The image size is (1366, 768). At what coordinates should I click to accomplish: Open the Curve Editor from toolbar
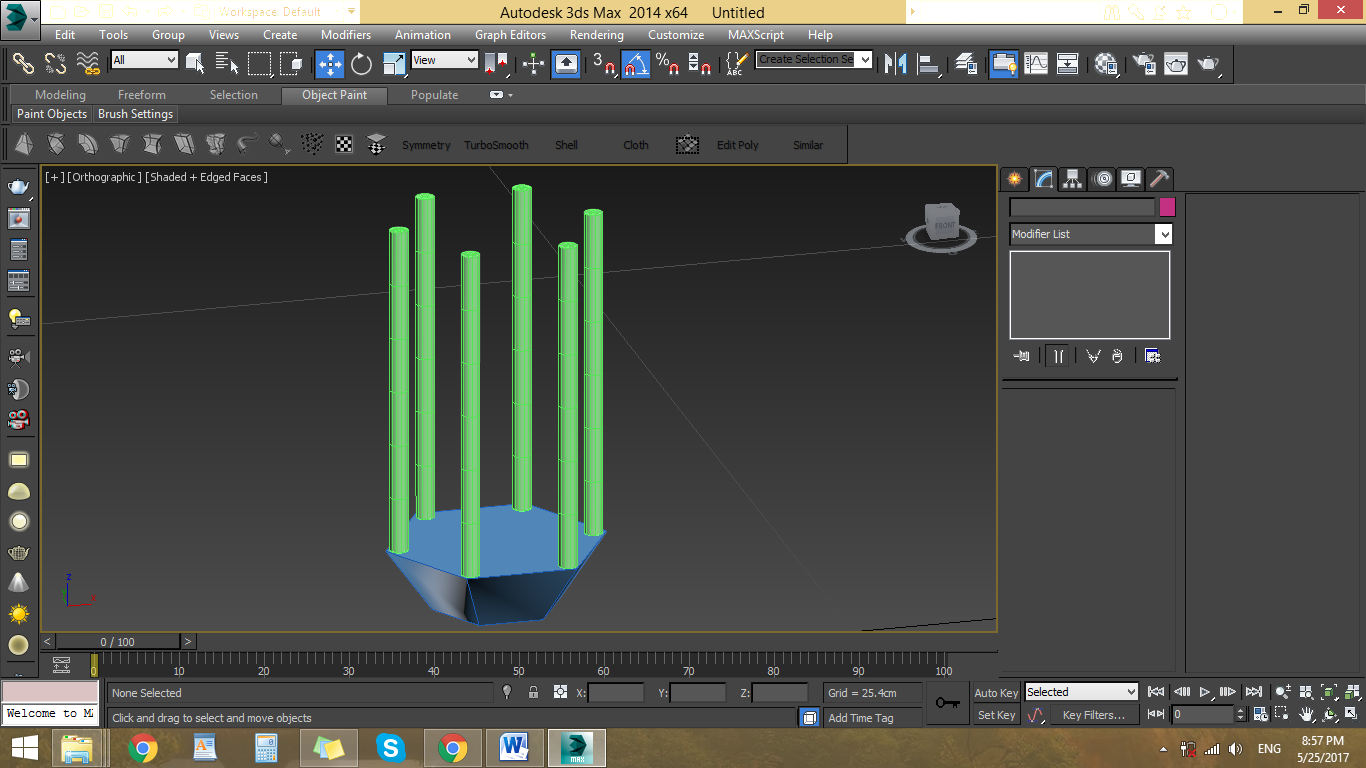1036,64
